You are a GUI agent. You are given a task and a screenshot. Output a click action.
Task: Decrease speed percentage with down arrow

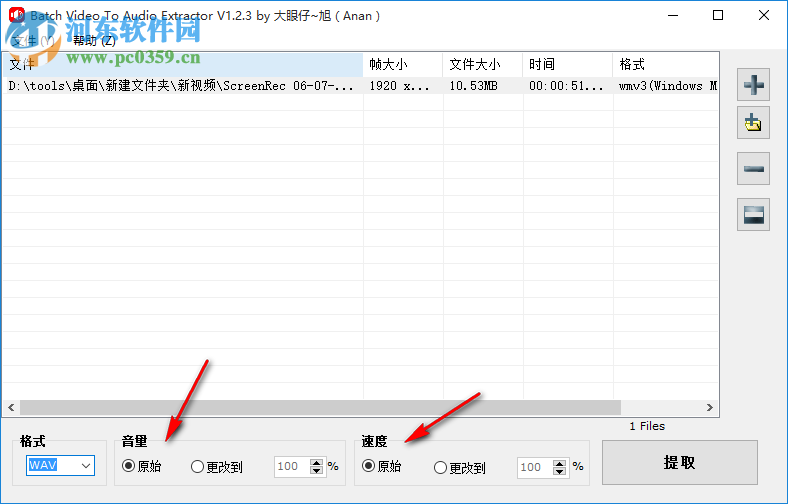[x=559, y=472]
